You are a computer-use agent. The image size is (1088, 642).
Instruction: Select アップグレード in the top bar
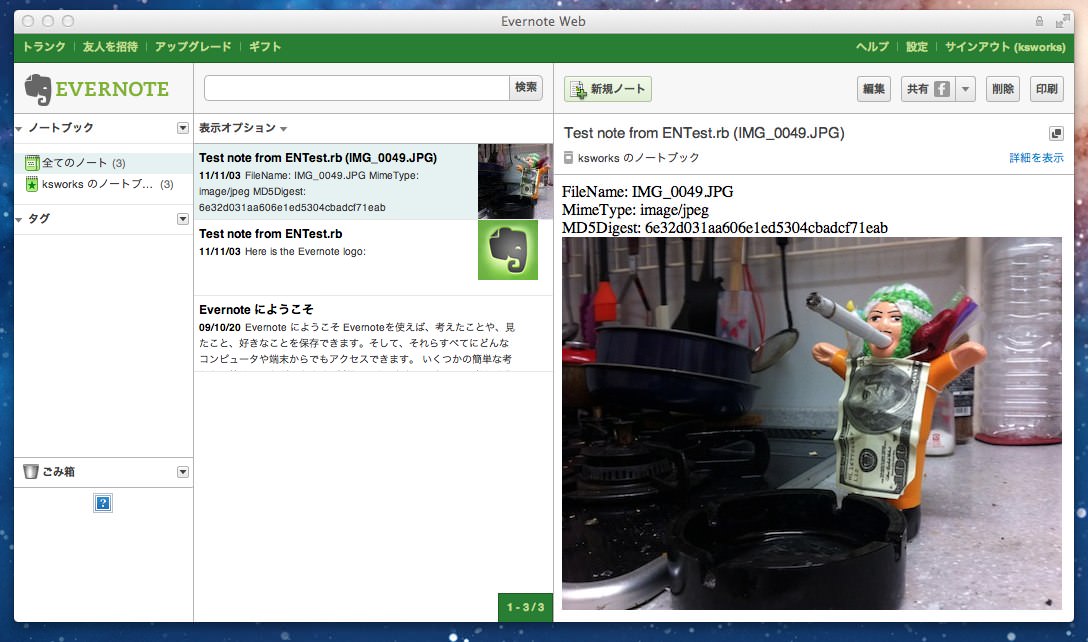click(193, 47)
